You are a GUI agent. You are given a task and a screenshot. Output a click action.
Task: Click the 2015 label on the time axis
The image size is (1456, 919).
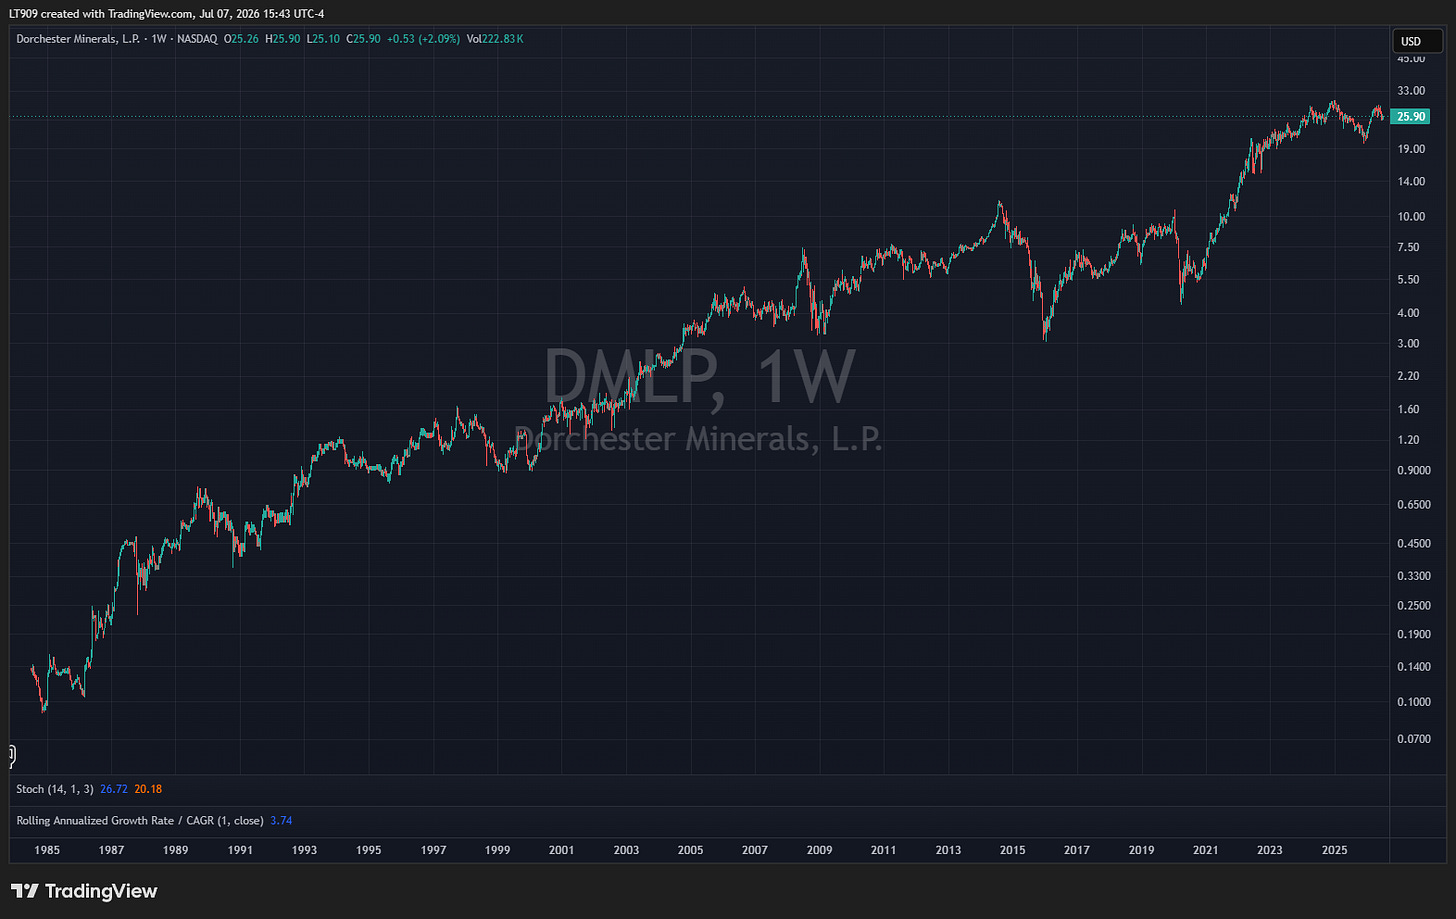click(x=1012, y=850)
